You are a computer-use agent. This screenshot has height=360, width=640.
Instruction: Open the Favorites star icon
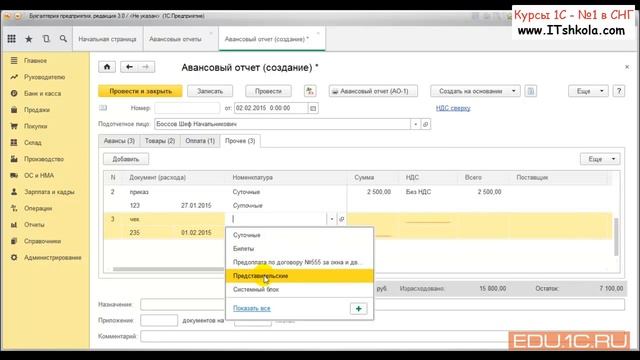(x=29, y=39)
